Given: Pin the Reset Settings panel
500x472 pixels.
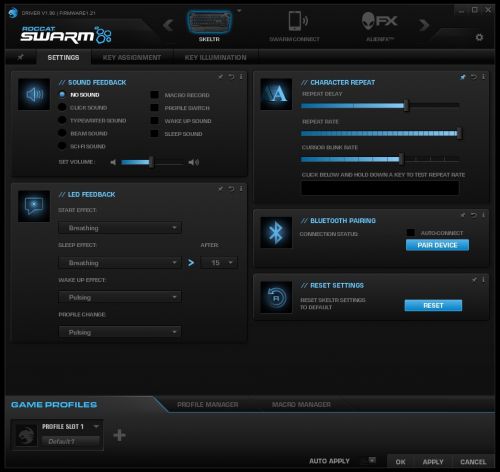Looking at the screenshot, I should 474,279.
